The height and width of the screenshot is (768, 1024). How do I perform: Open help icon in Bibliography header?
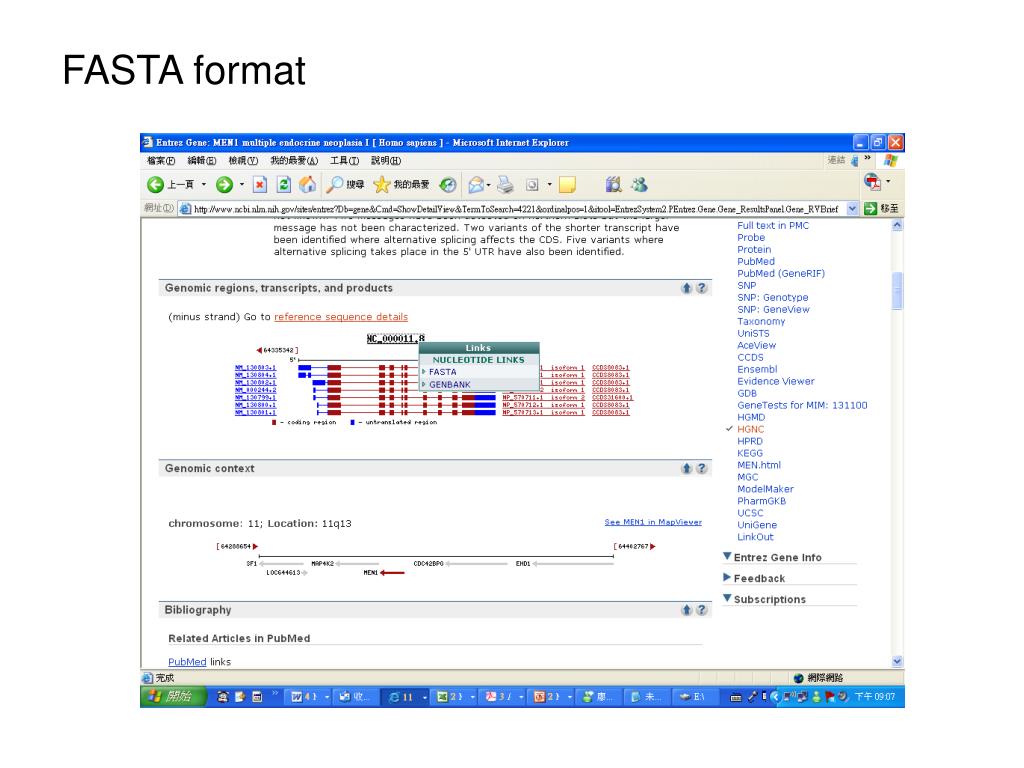701,610
